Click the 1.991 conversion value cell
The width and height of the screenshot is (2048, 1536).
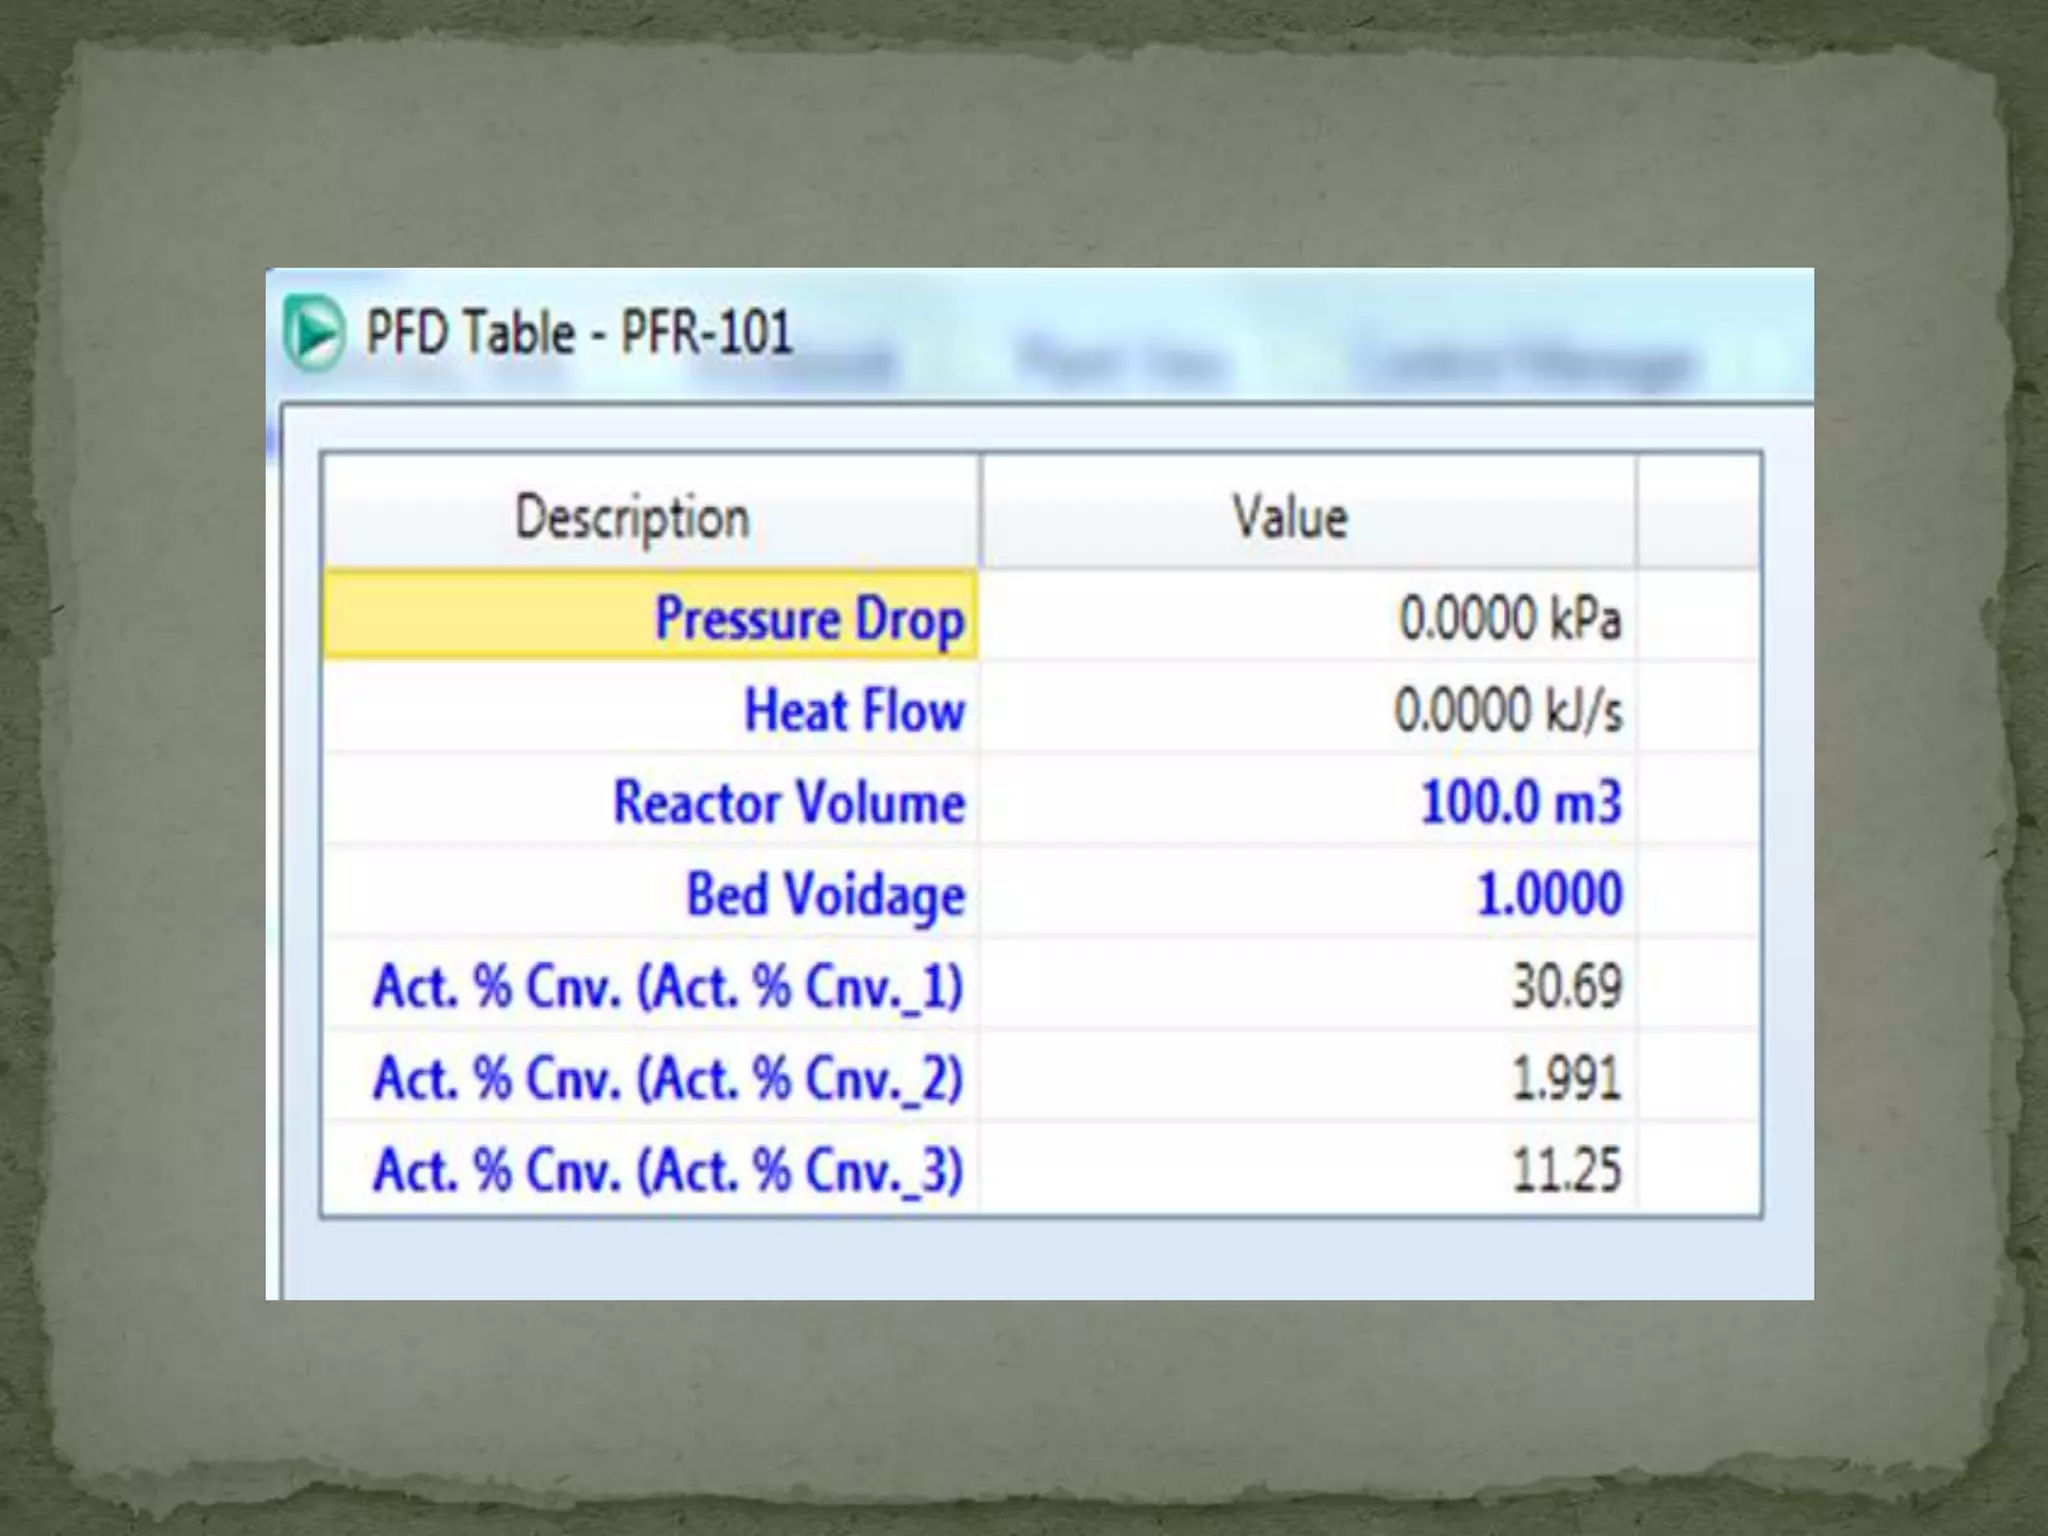coord(1565,1078)
